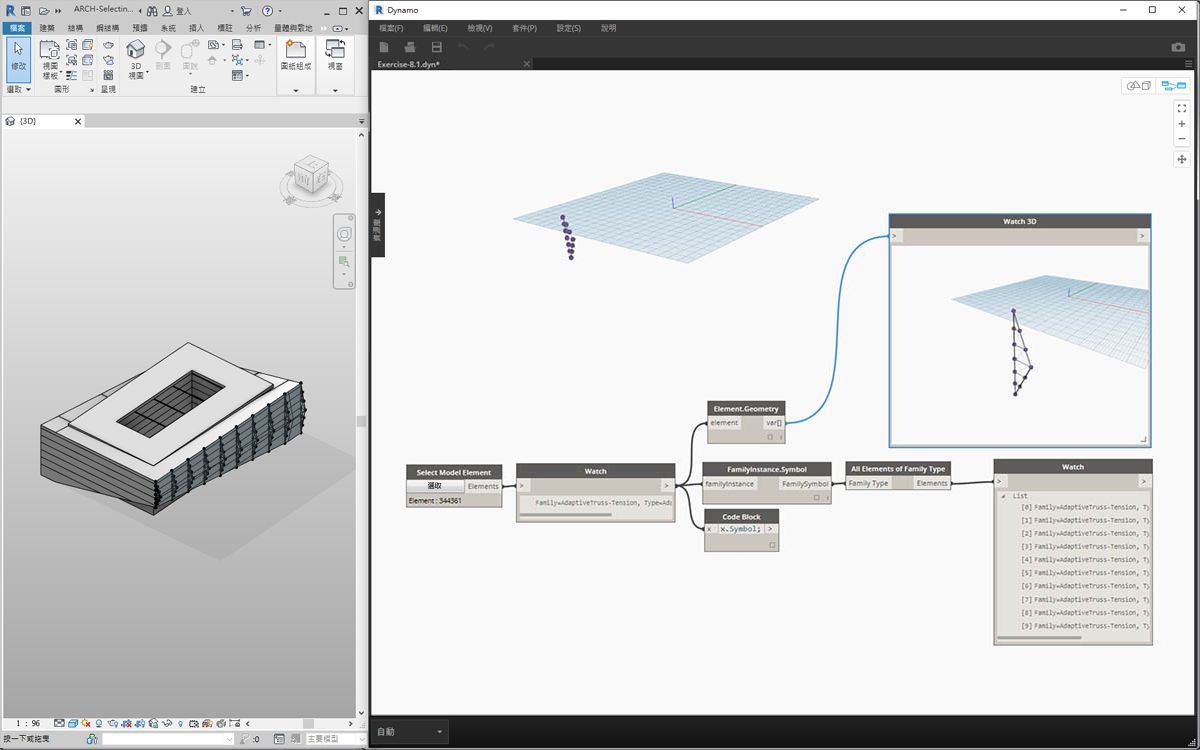Select list item [0] in the Watch node
The image size is (1200, 750).
click(1084, 507)
